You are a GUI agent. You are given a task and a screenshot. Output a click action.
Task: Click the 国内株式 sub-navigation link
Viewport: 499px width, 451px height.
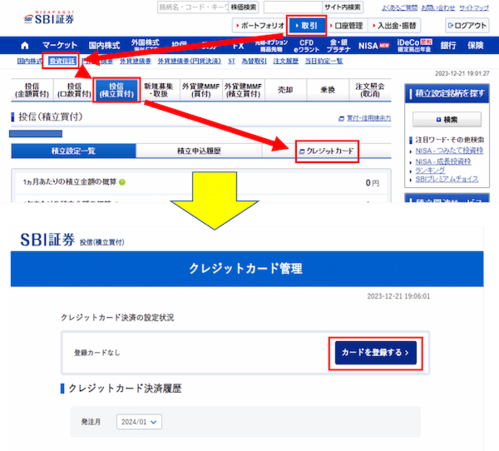[x=29, y=61]
